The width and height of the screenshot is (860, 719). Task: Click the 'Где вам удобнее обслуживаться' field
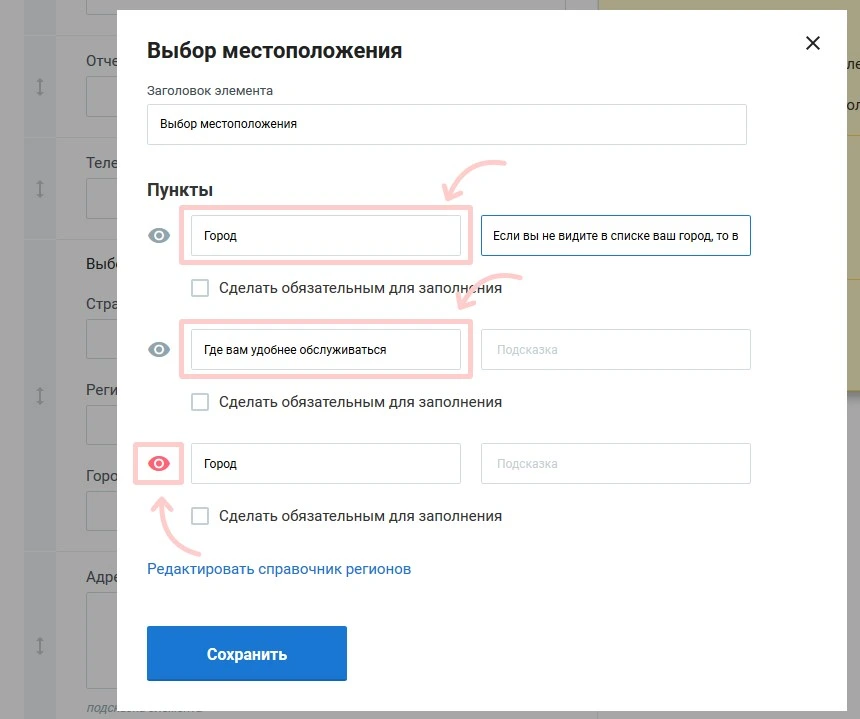coord(325,350)
